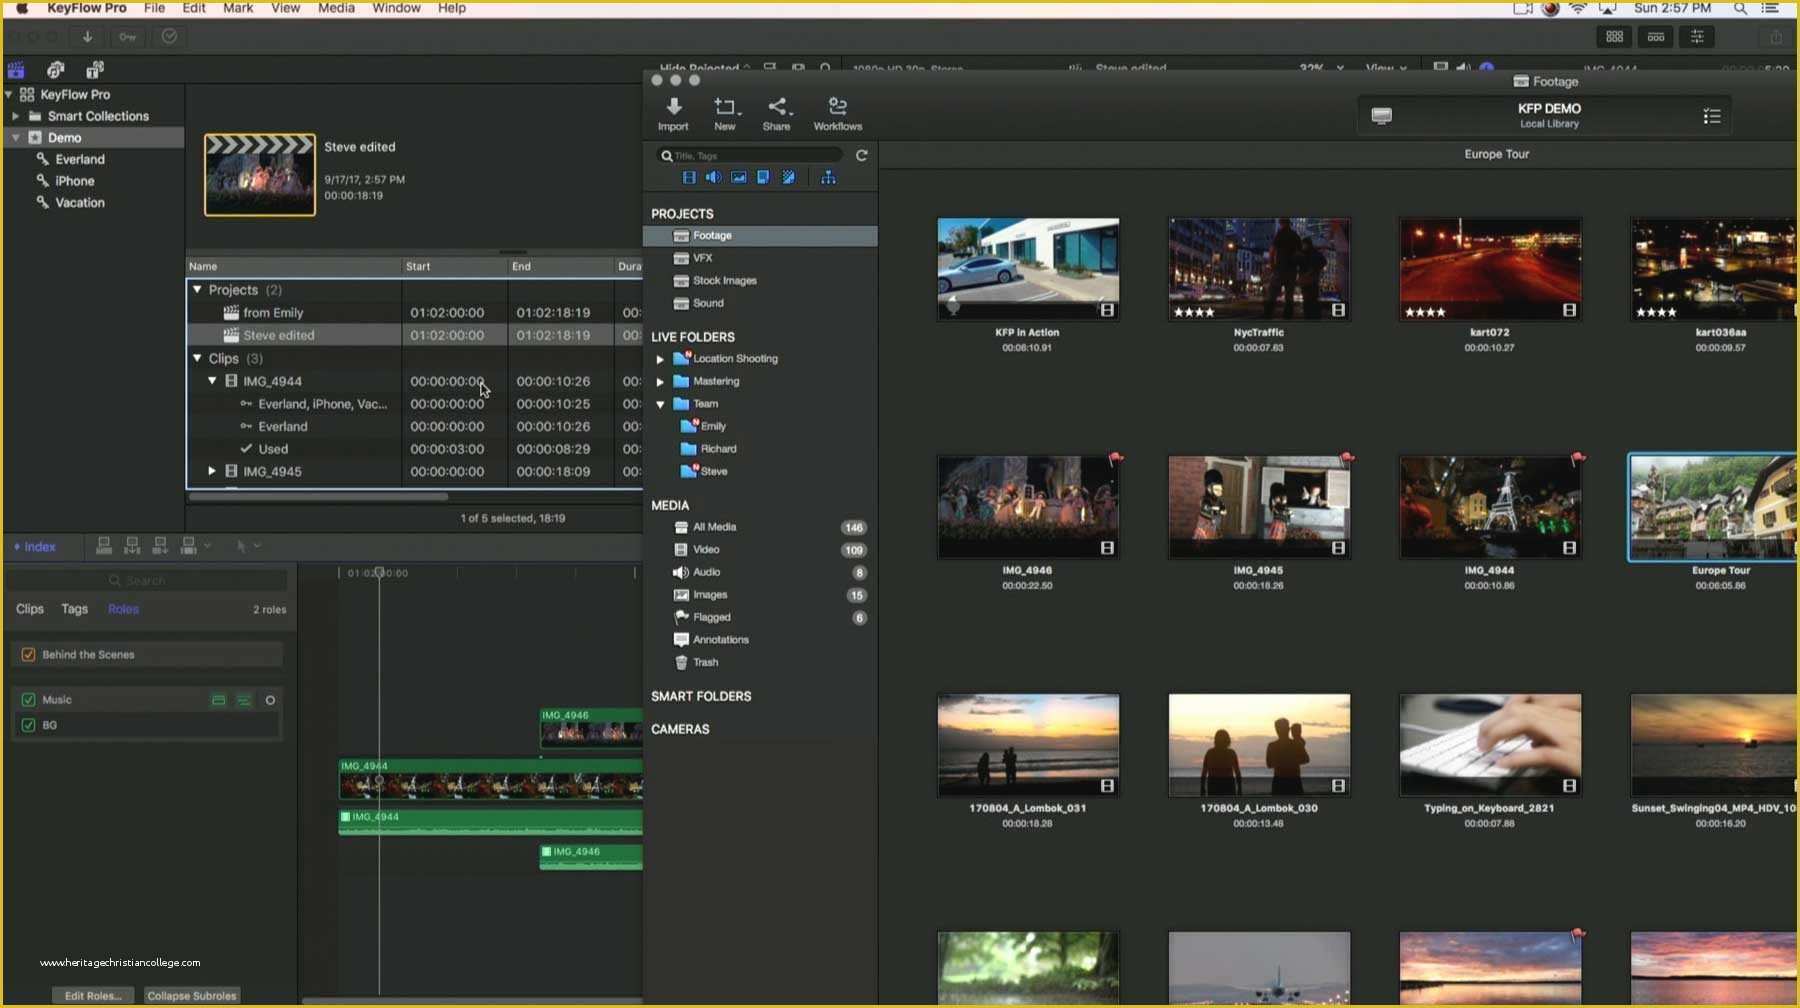Toggle the timeline Index button
1800x1008 pixels.
tap(35, 547)
